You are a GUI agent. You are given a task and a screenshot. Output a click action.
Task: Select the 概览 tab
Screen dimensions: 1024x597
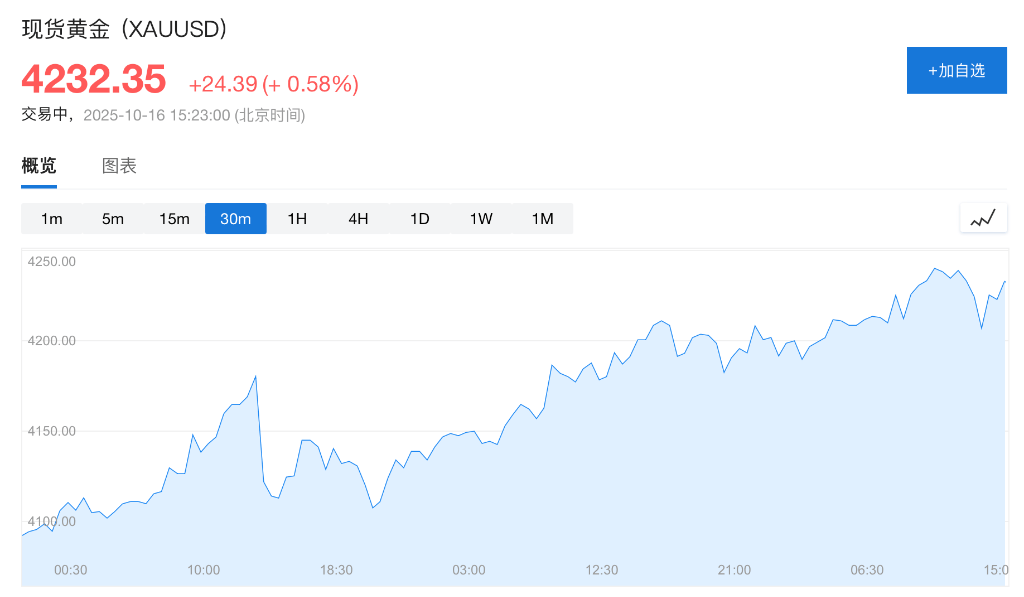[x=38, y=165]
